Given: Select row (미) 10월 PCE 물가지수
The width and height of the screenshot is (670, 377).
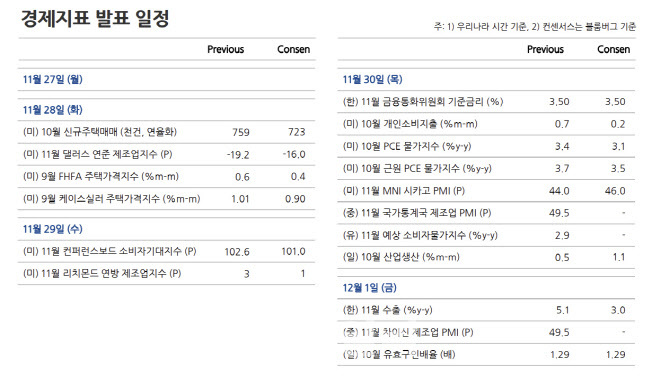Looking at the screenshot, I should tap(486, 146).
